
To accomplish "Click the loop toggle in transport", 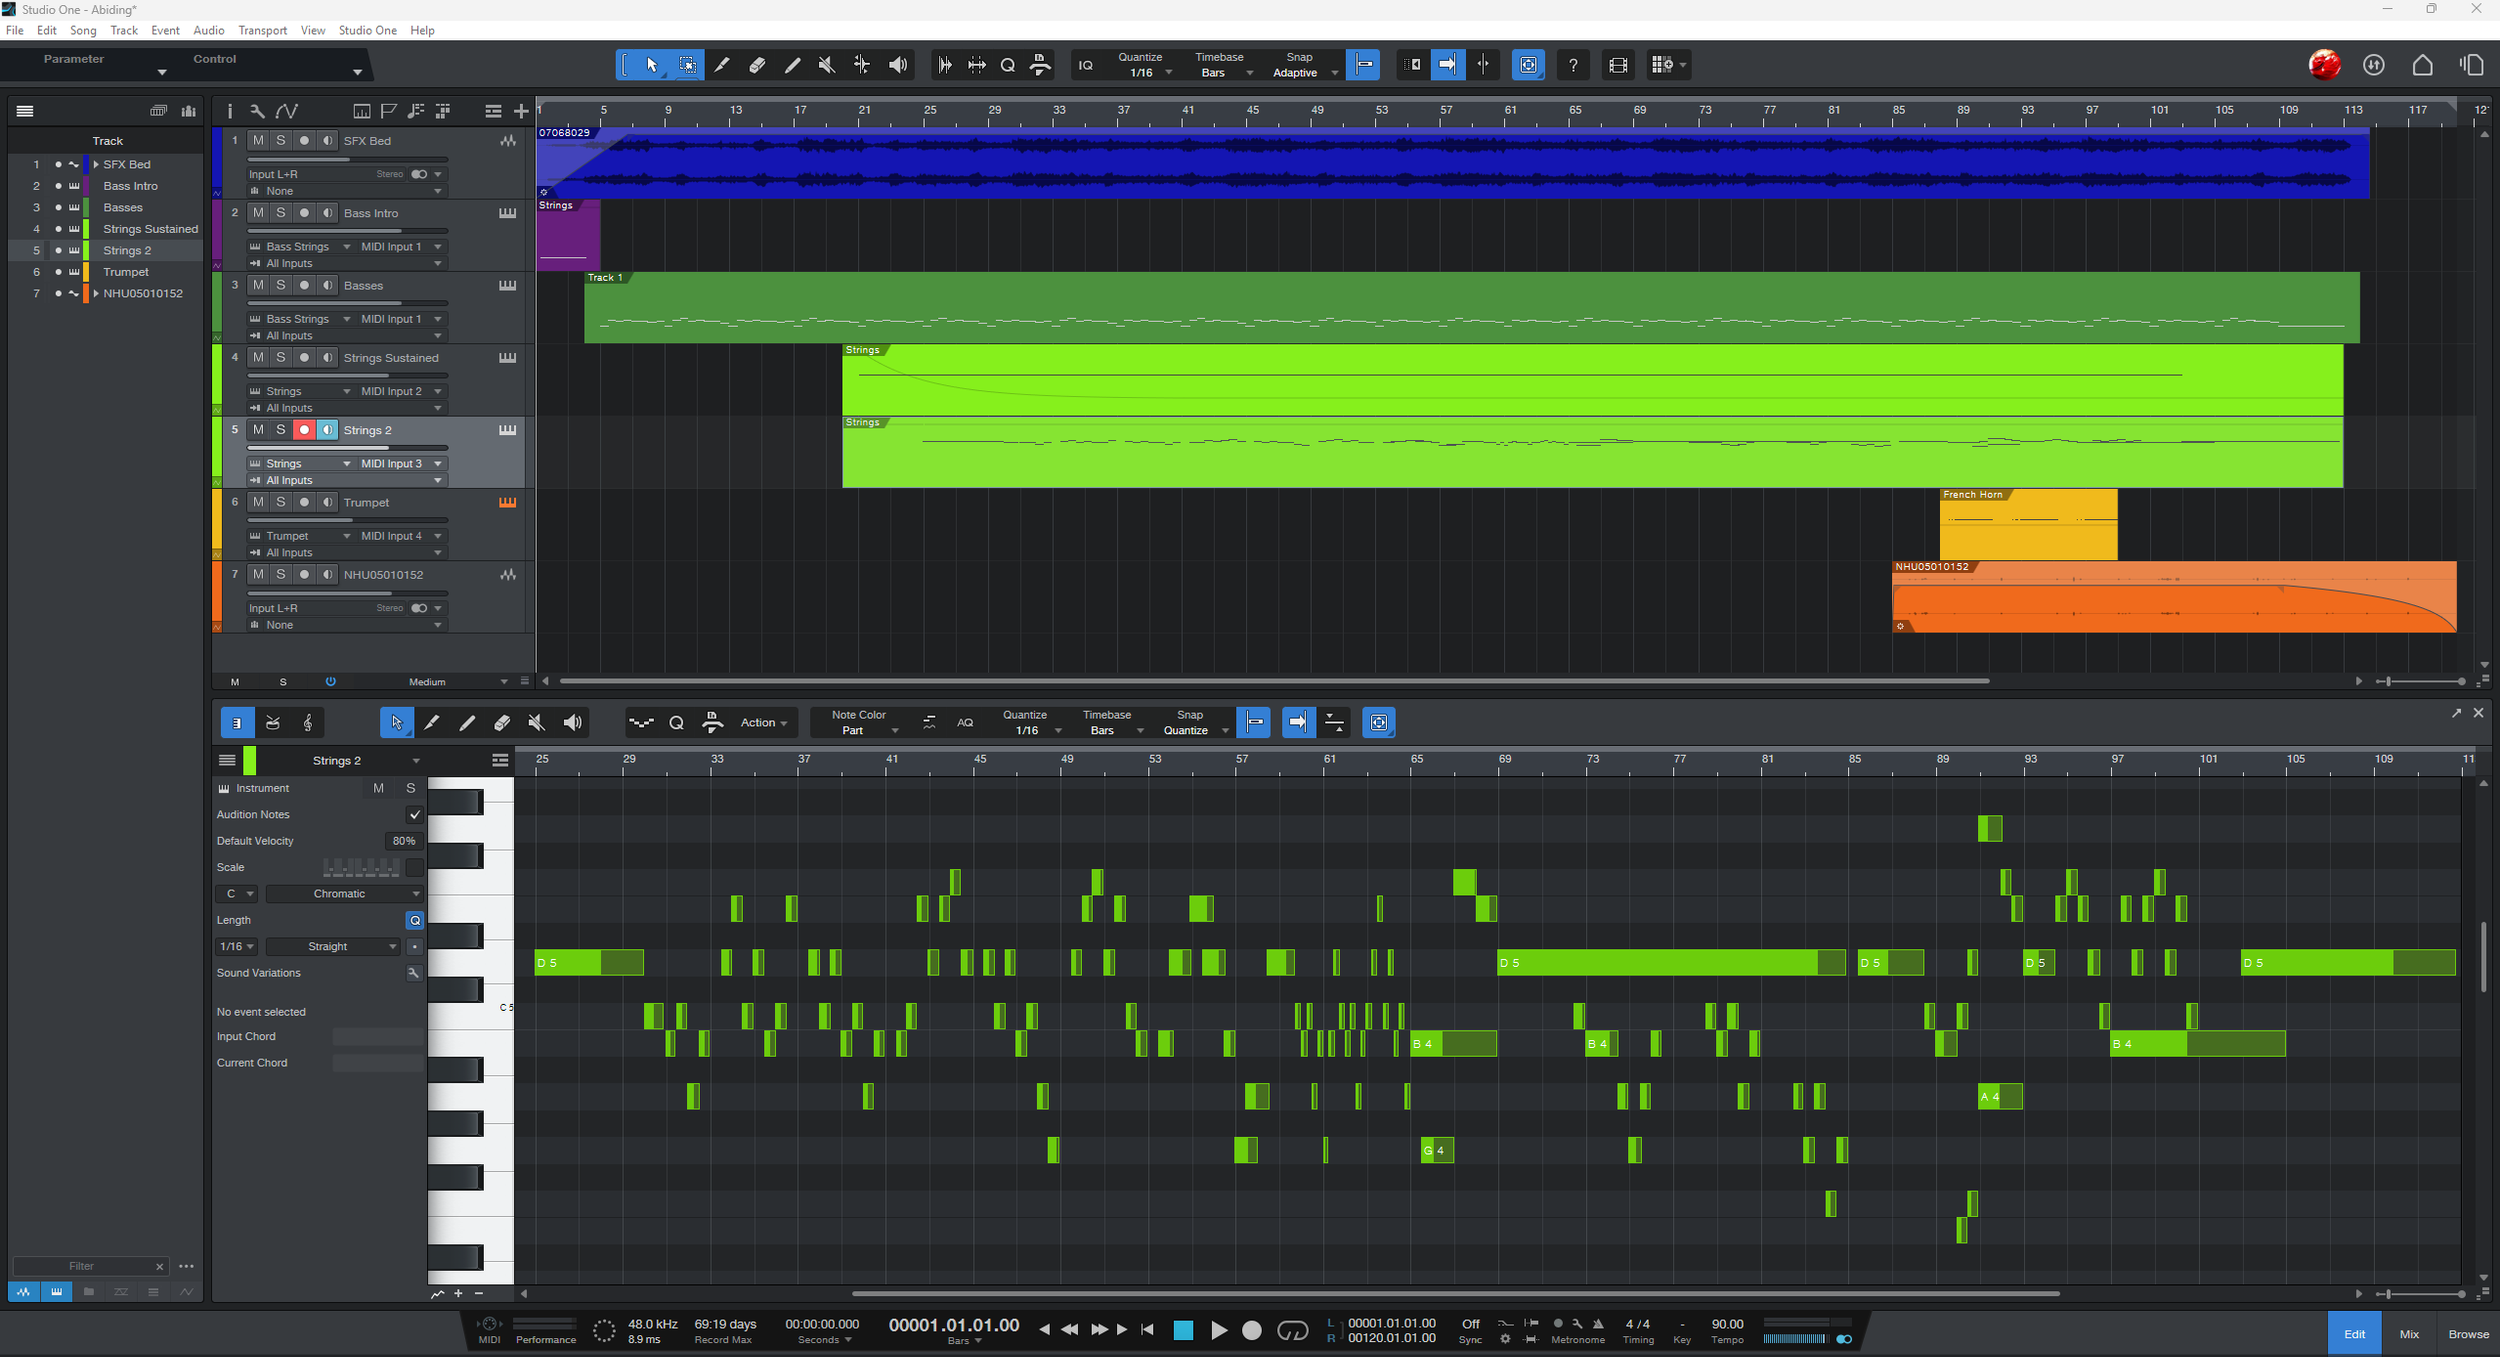I will pyautogui.click(x=1292, y=1330).
